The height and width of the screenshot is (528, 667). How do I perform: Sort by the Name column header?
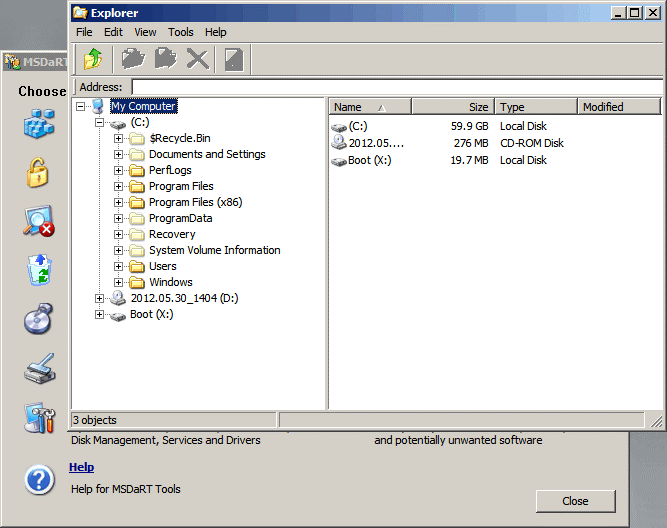click(370, 107)
